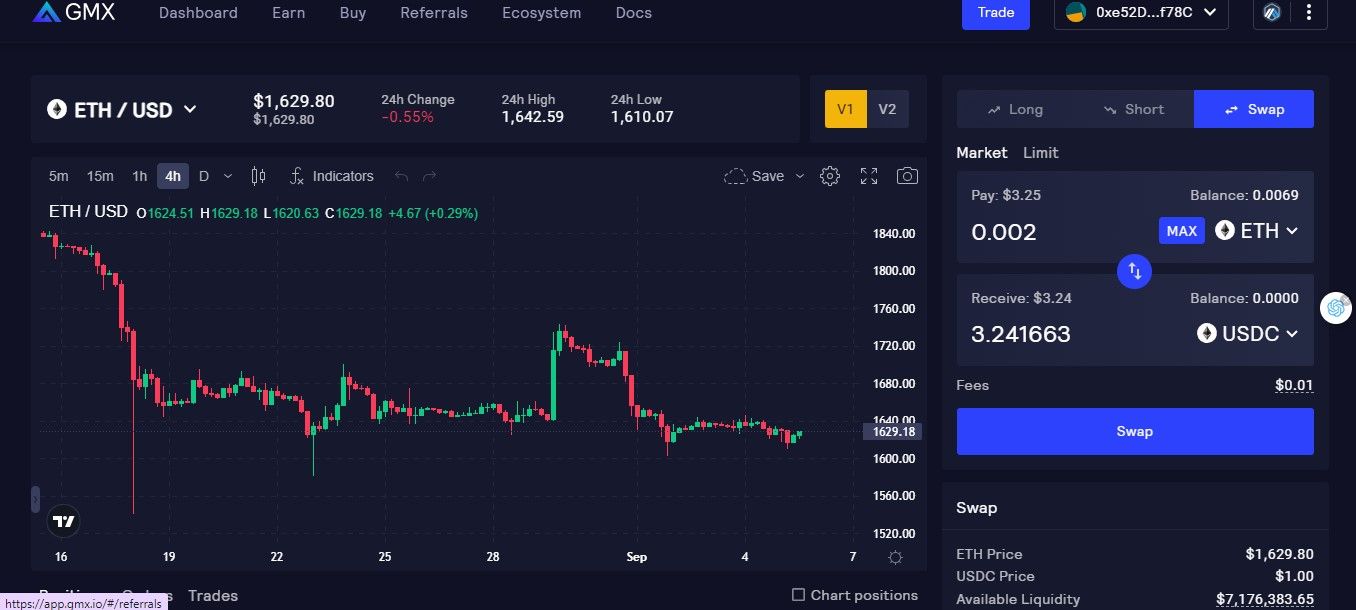This screenshot has height=610, width=1356.
Task: Open the Referrals page
Action: (434, 13)
